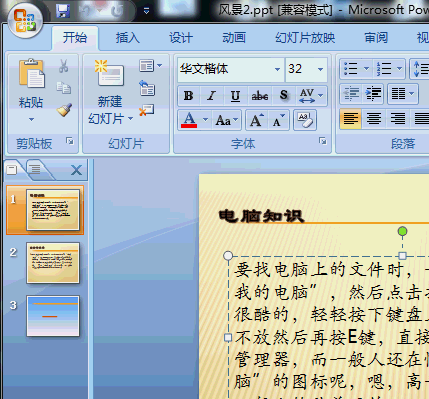
Task: Click the green rotation handle
Action: [x=402, y=231]
